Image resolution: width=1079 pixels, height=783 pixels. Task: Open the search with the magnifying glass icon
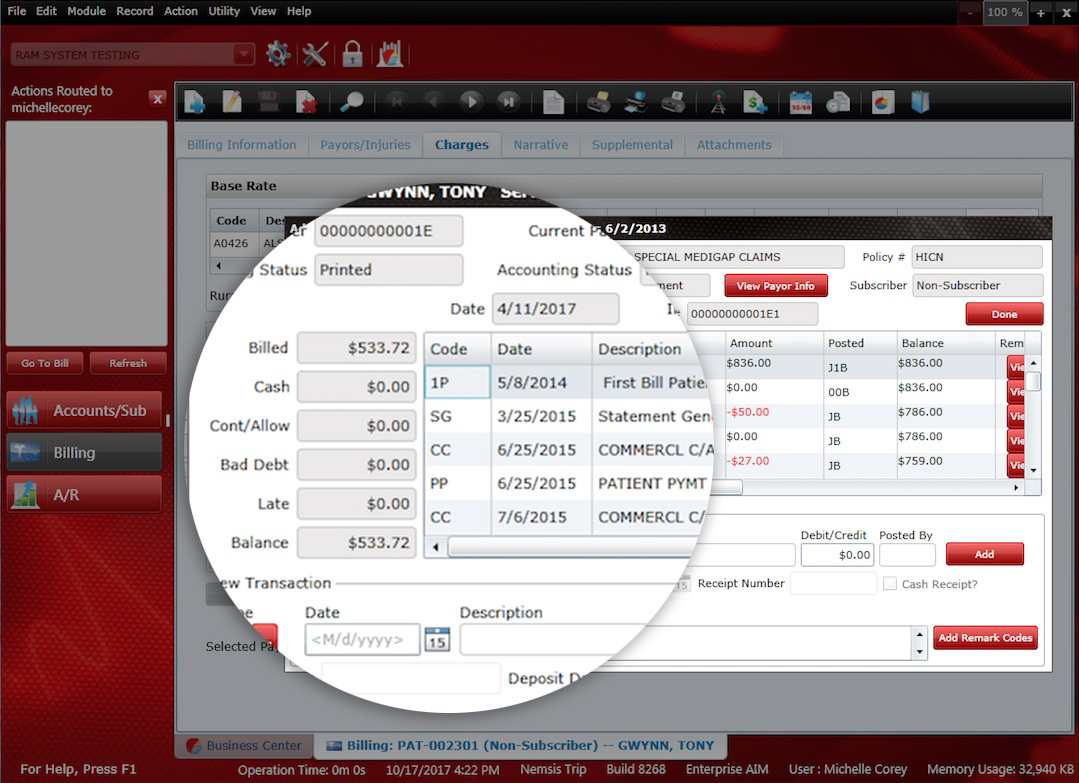pyautogui.click(x=353, y=102)
